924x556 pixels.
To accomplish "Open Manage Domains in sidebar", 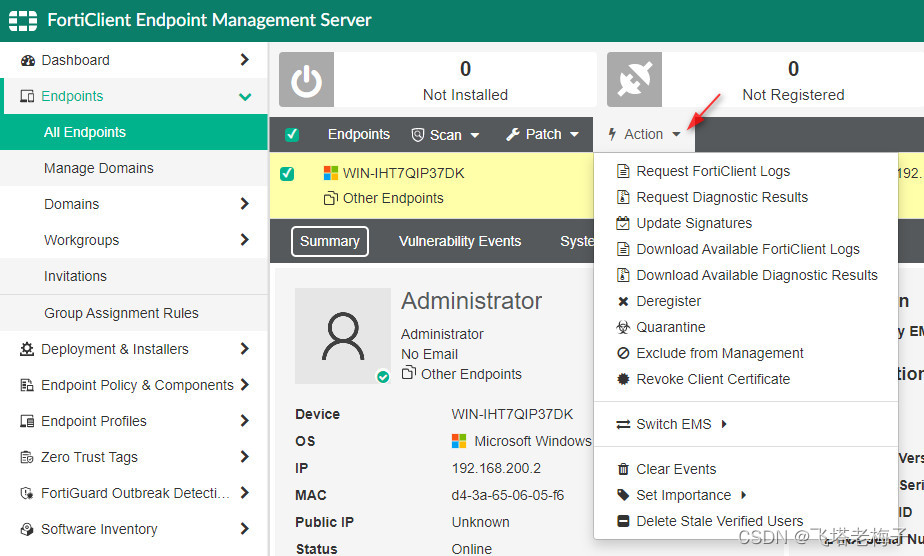I will pyautogui.click(x=134, y=168).
